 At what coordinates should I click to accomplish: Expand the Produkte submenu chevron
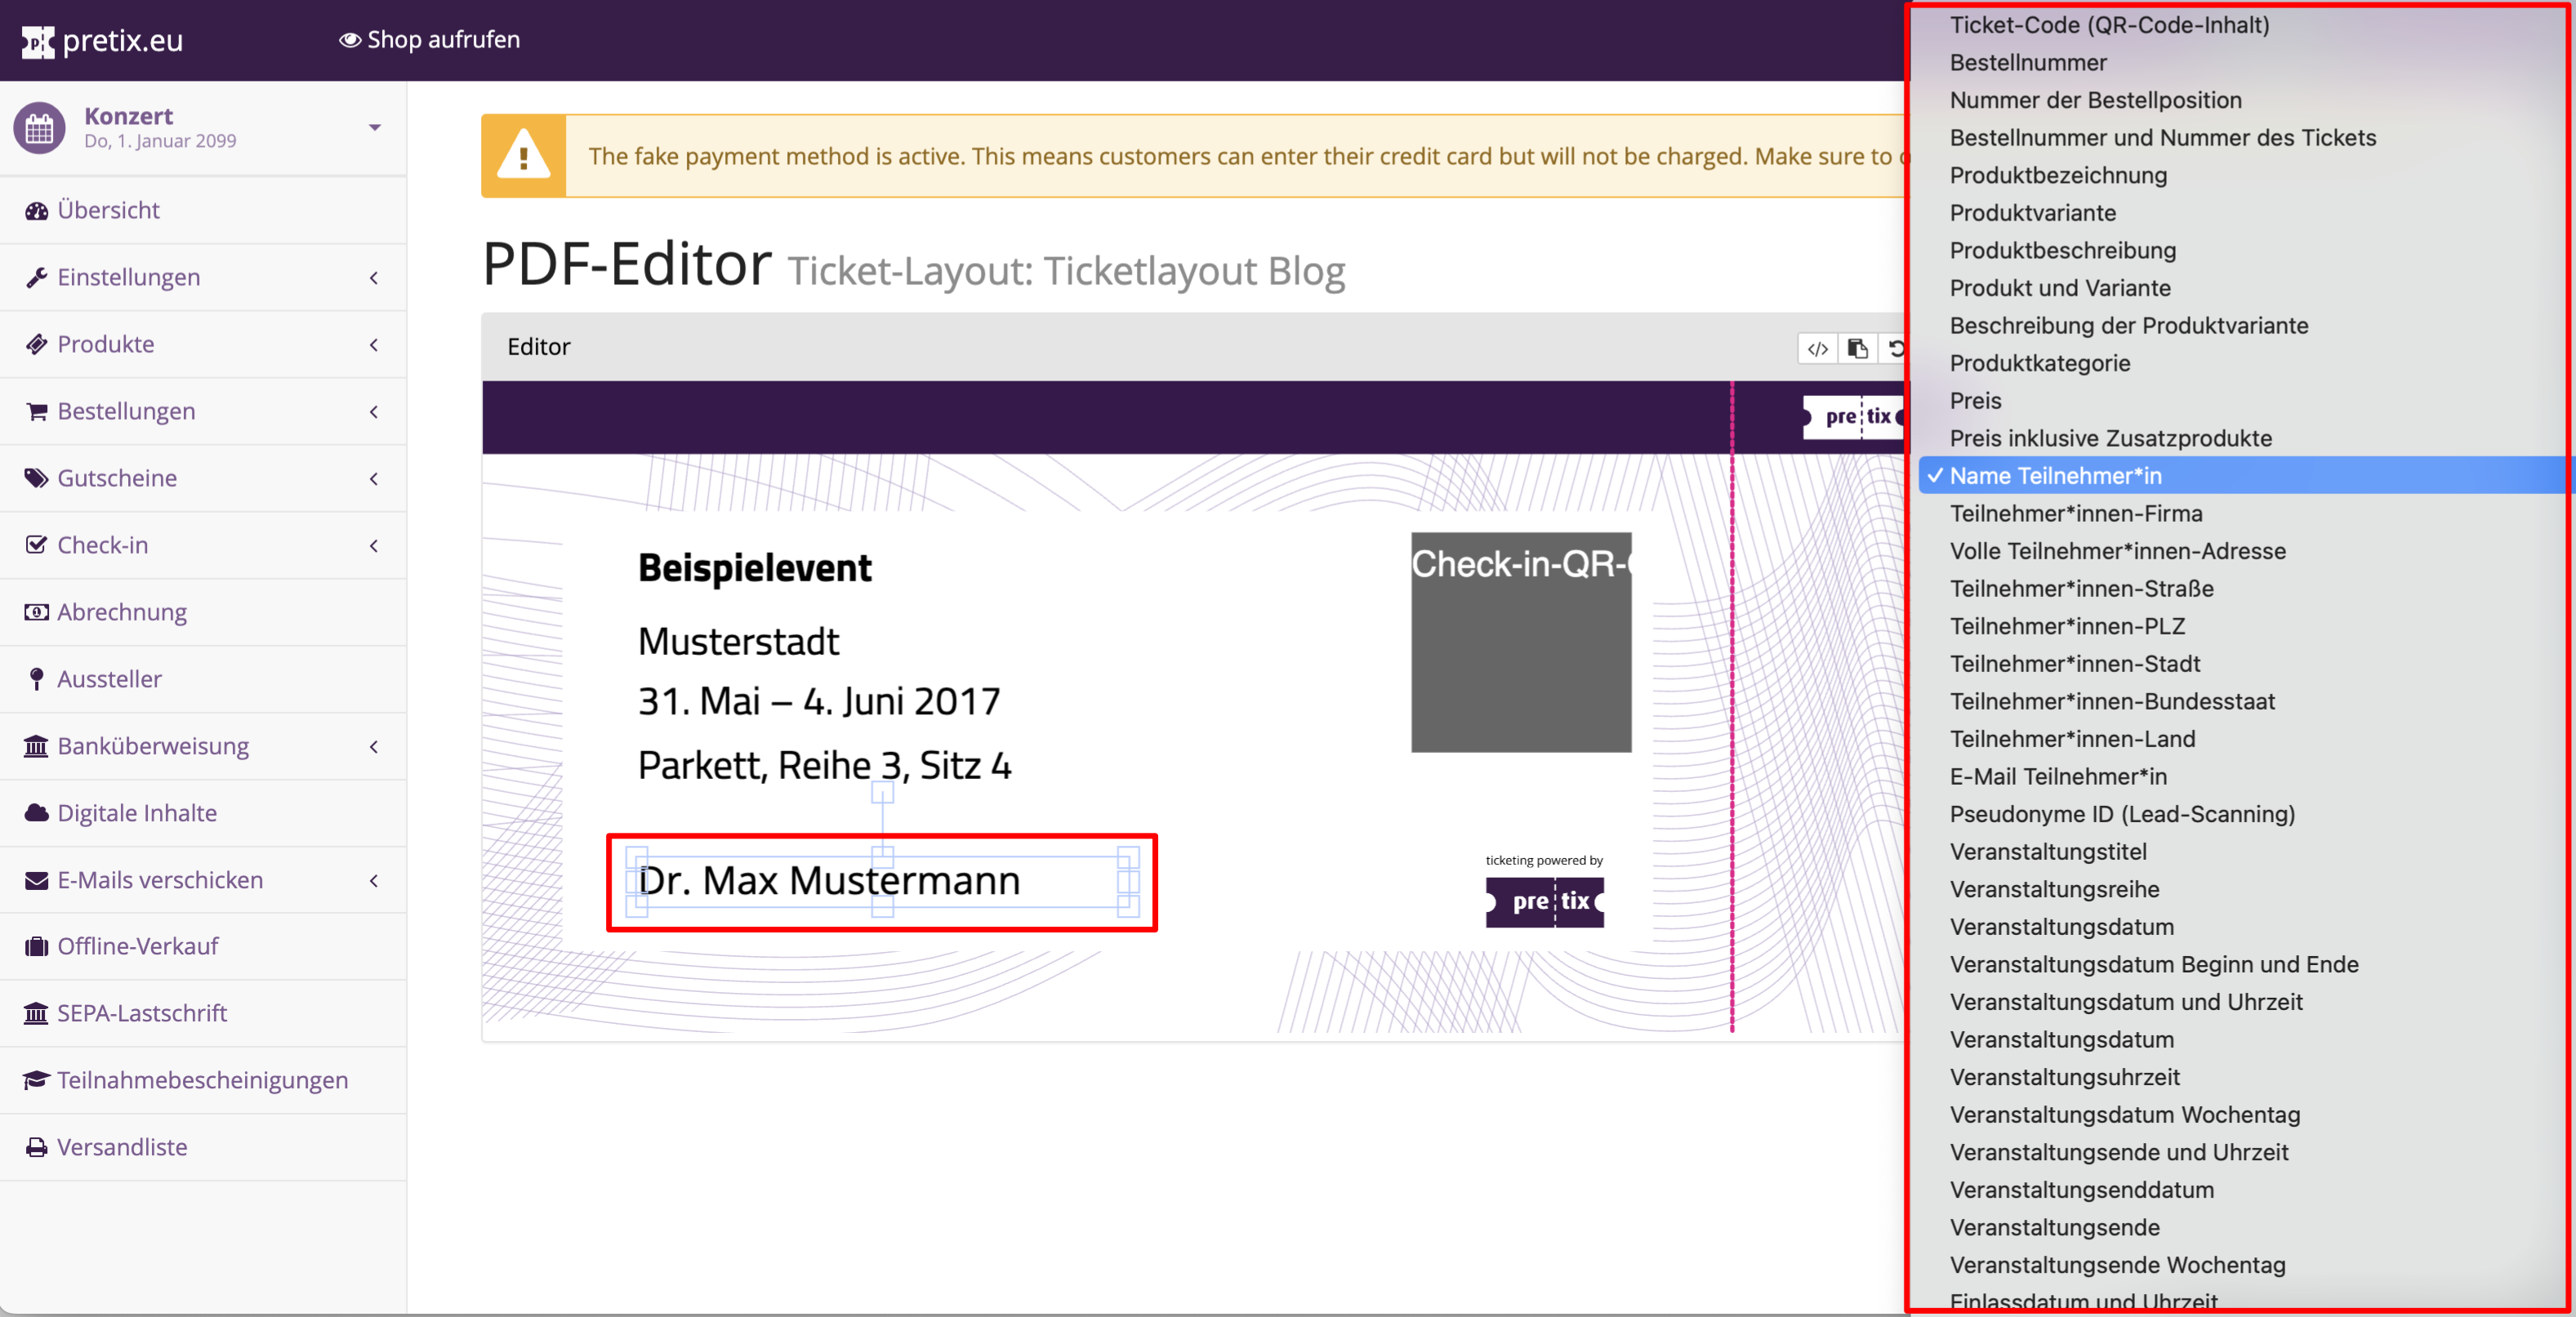[374, 345]
